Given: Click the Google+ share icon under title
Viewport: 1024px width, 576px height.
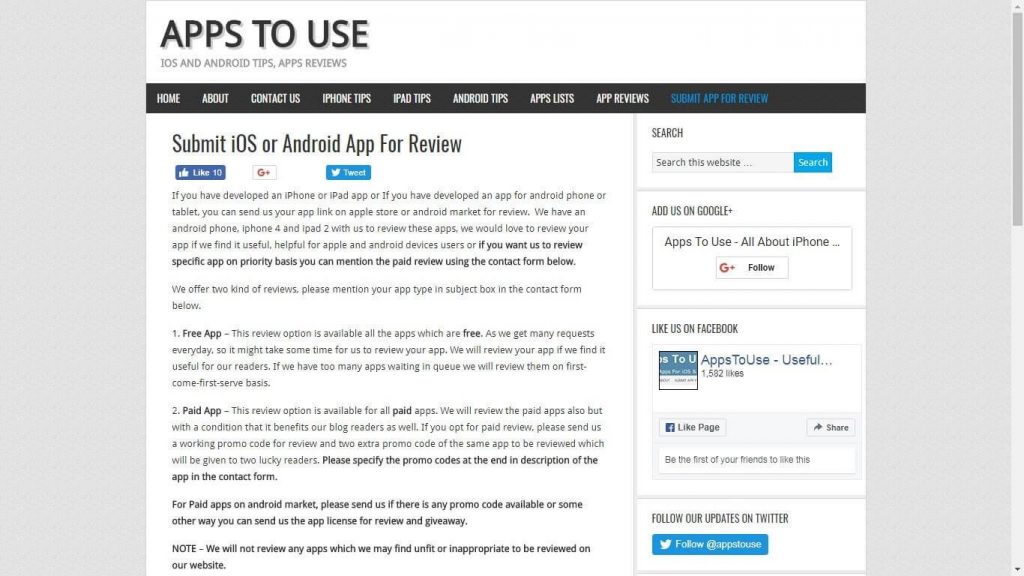Looking at the screenshot, I should (x=264, y=172).
